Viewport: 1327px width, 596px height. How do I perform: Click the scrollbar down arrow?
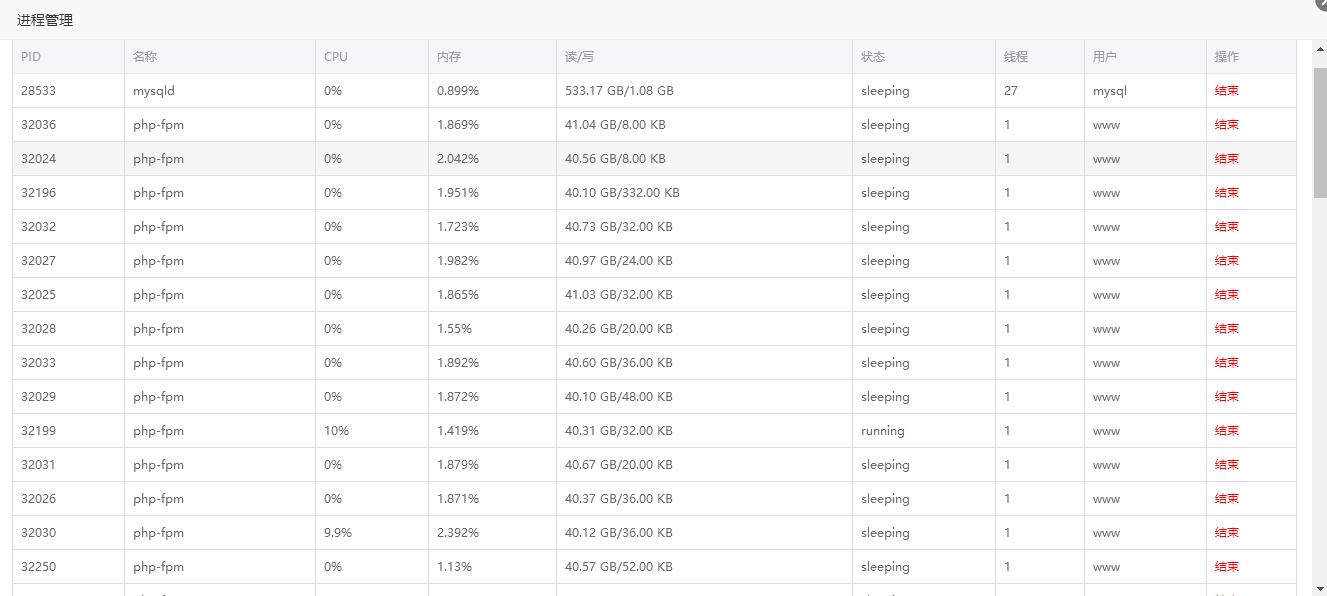pos(1320,589)
